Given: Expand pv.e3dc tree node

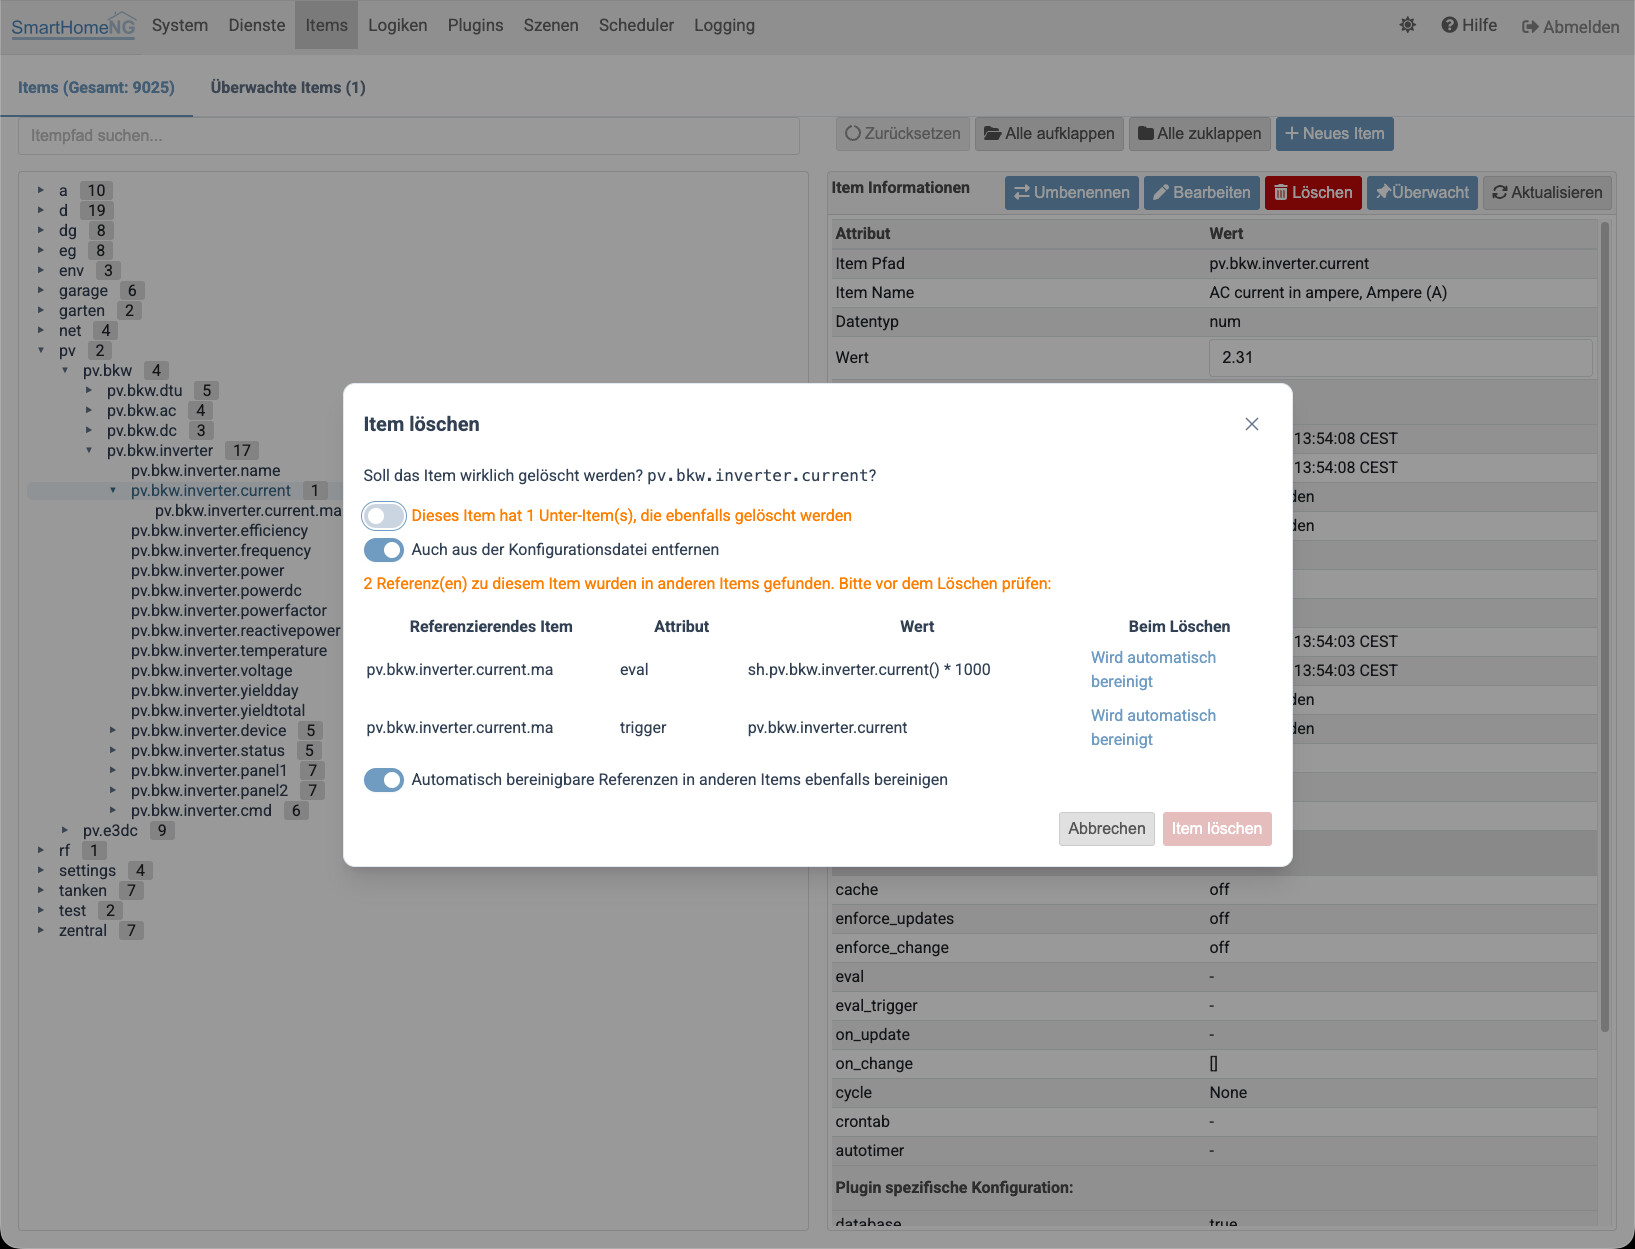Looking at the screenshot, I should tap(65, 830).
